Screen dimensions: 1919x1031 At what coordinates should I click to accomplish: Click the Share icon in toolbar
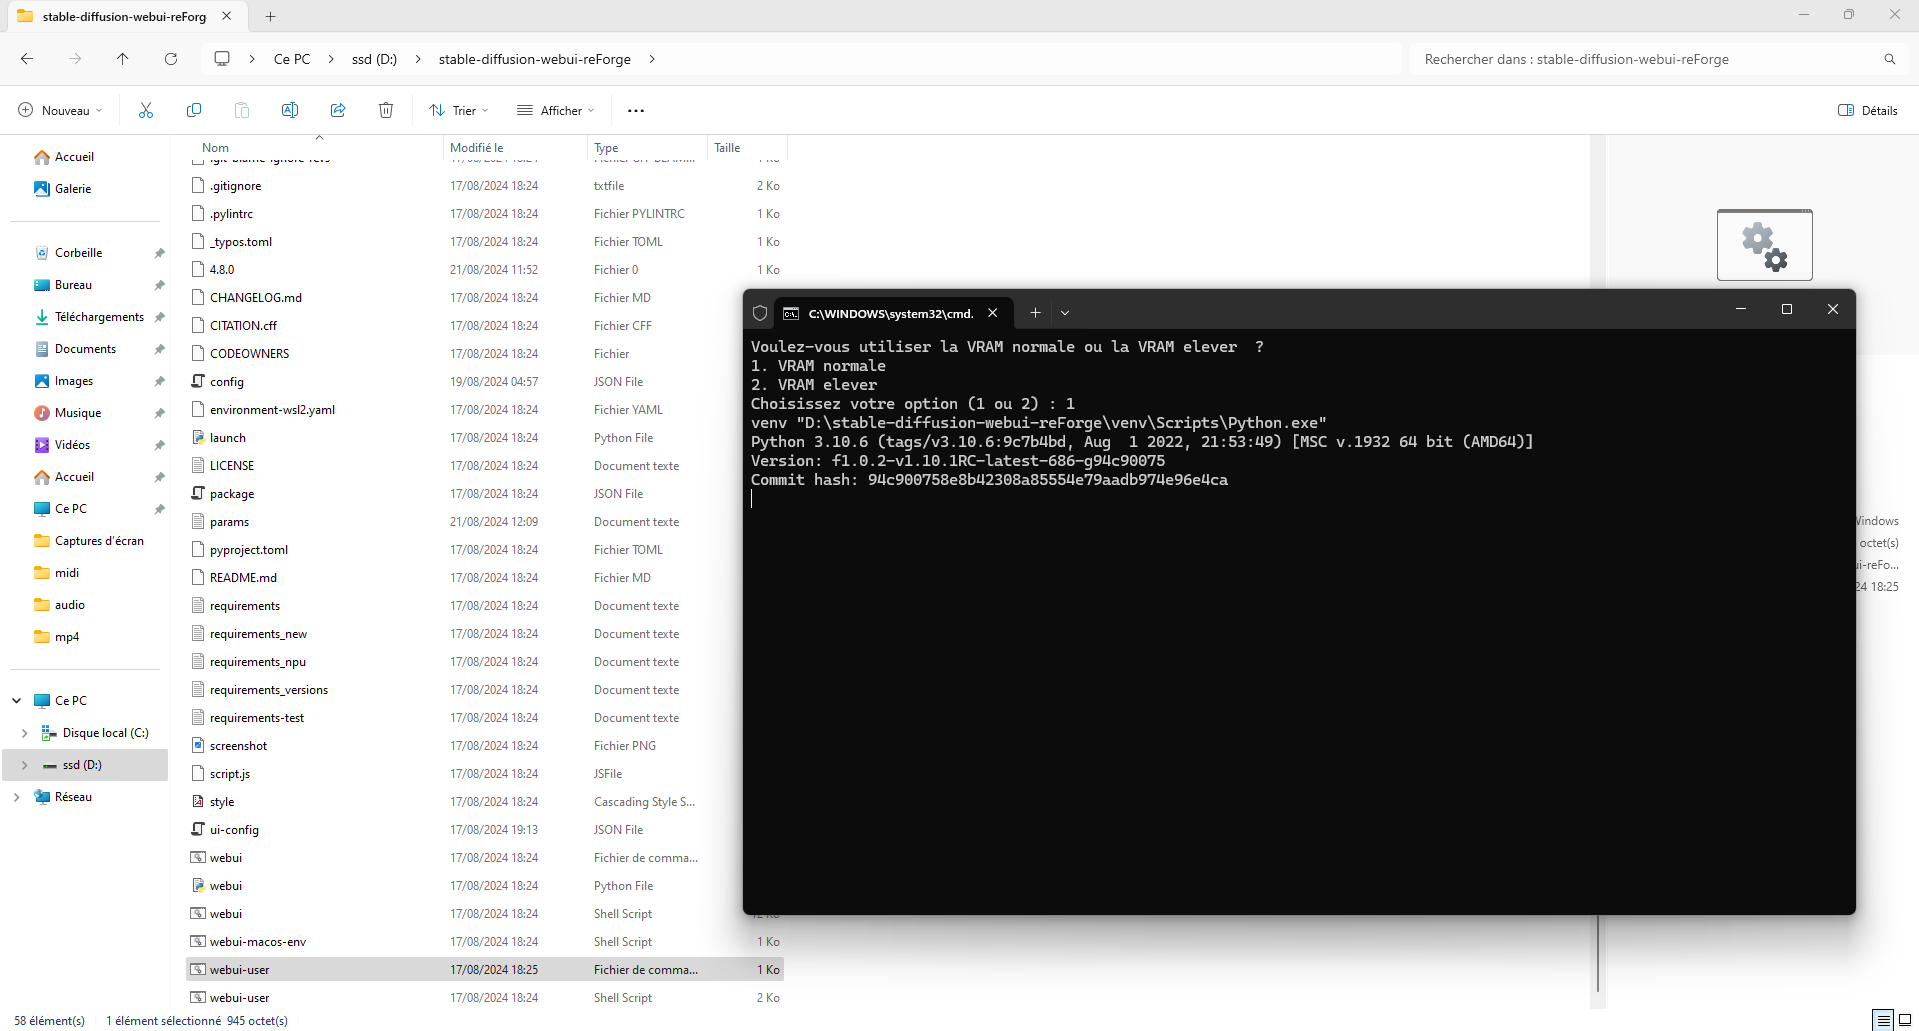(338, 110)
